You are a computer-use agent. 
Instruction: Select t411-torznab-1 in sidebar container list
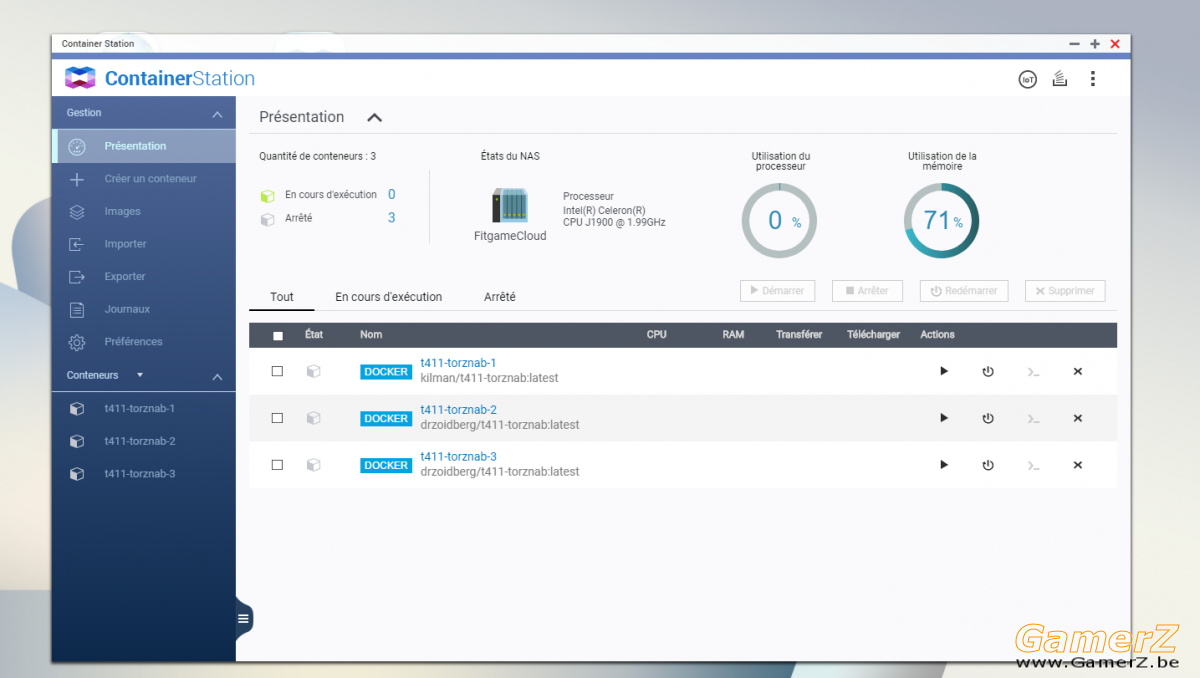[x=144, y=408]
